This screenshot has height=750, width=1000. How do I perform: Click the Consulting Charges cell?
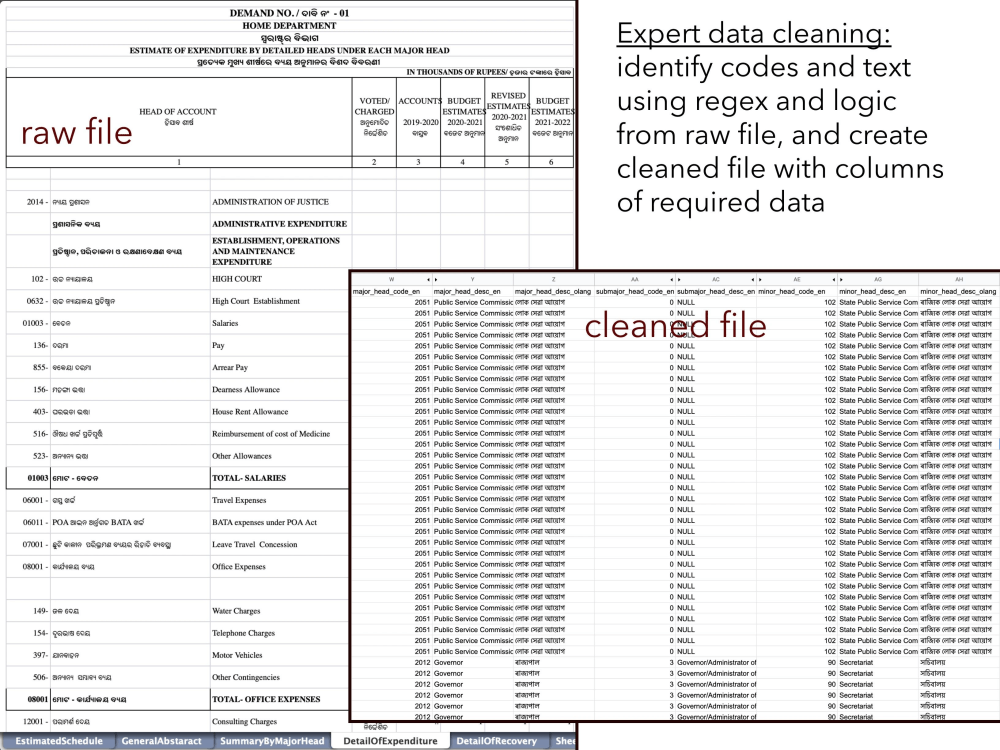pyautogui.click(x=281, y=722)
